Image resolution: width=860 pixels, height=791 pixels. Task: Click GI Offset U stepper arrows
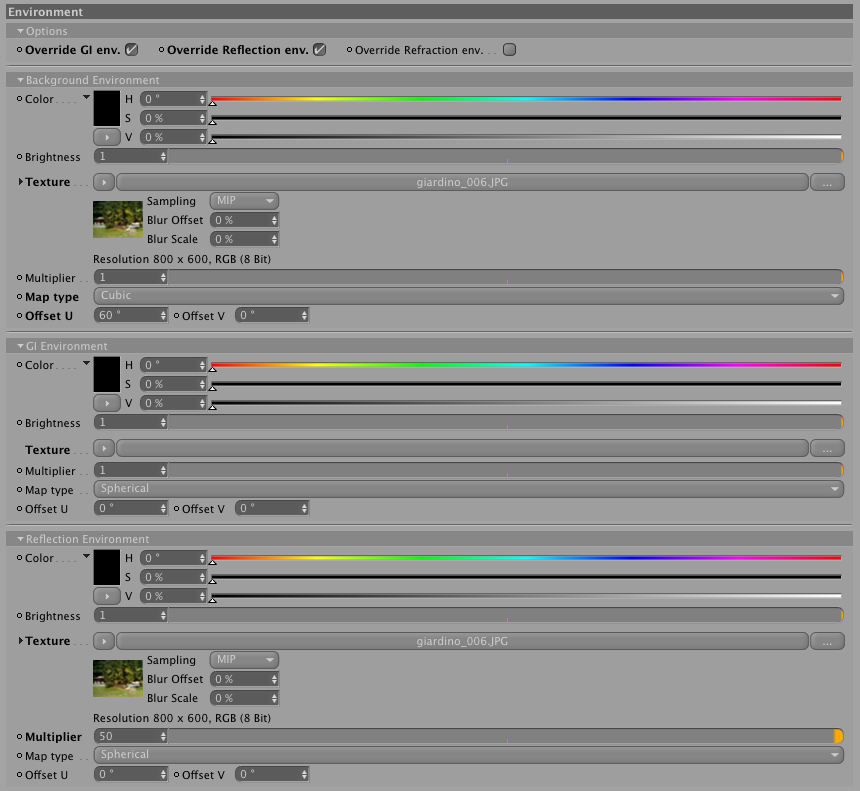163,508
